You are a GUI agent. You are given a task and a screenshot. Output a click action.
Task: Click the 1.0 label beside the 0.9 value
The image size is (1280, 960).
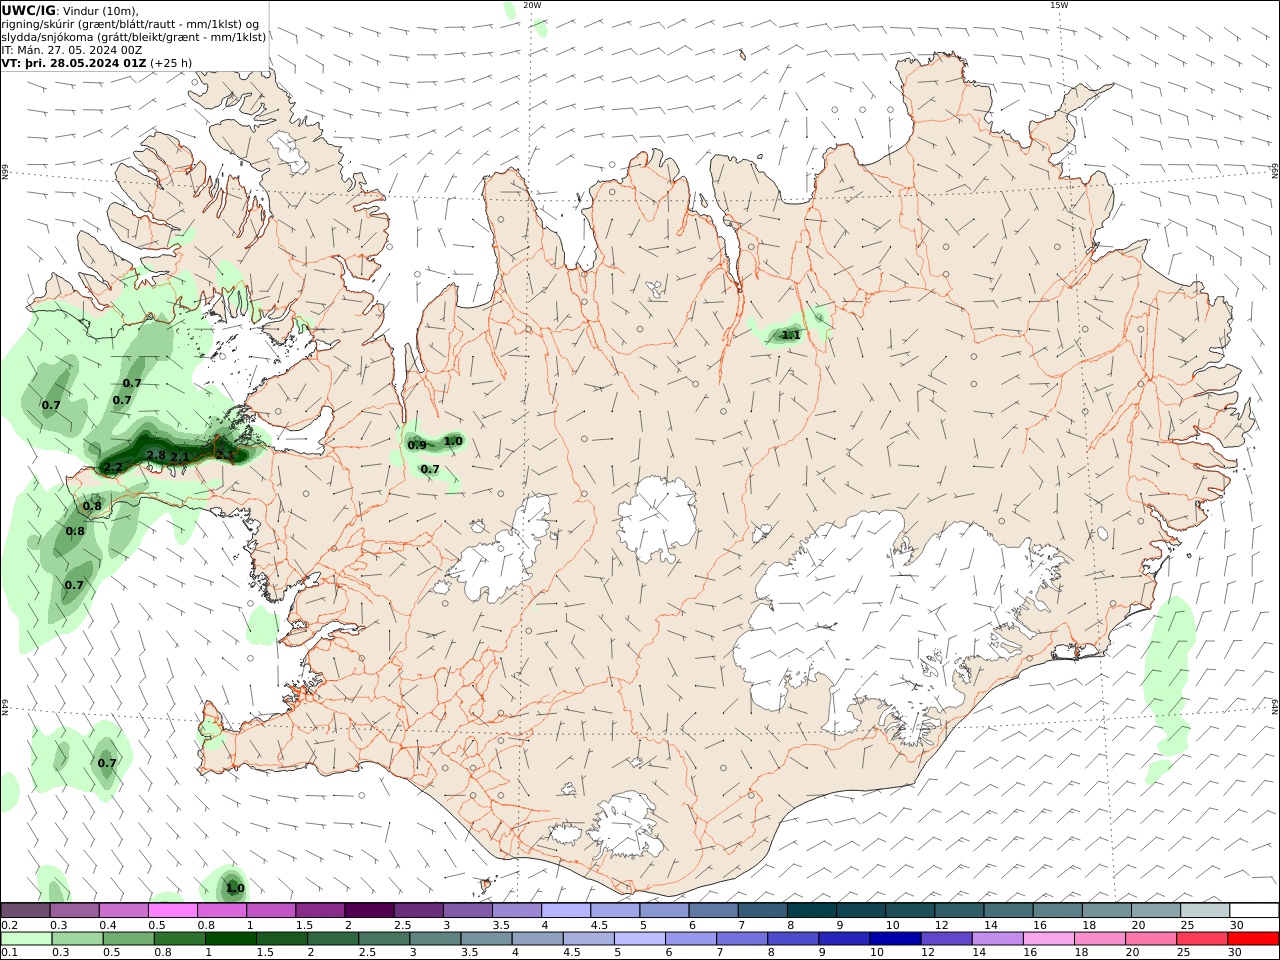pos(453,441)
